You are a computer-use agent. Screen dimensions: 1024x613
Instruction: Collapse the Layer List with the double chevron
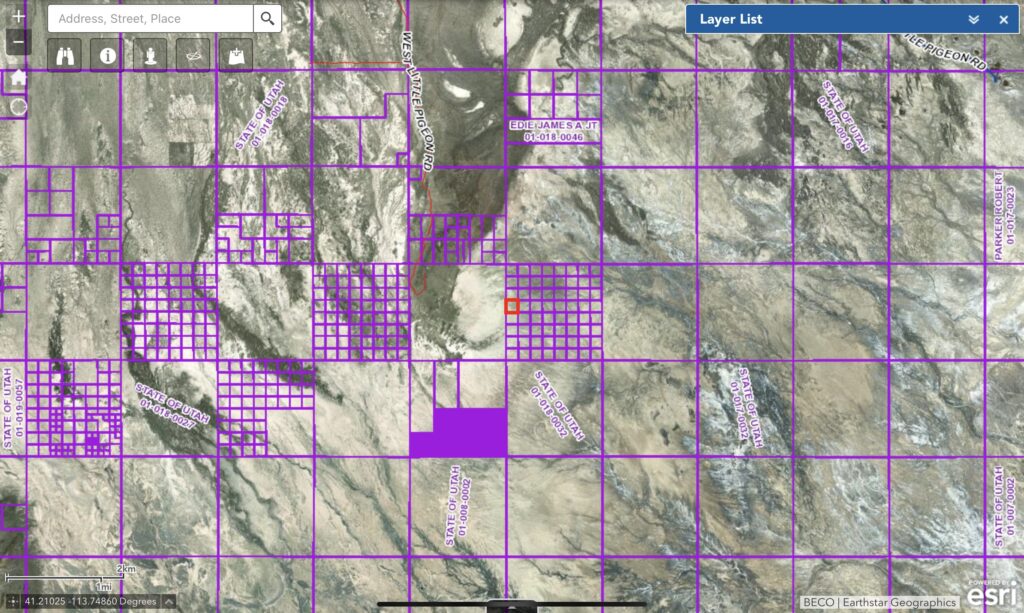point(972,19)
